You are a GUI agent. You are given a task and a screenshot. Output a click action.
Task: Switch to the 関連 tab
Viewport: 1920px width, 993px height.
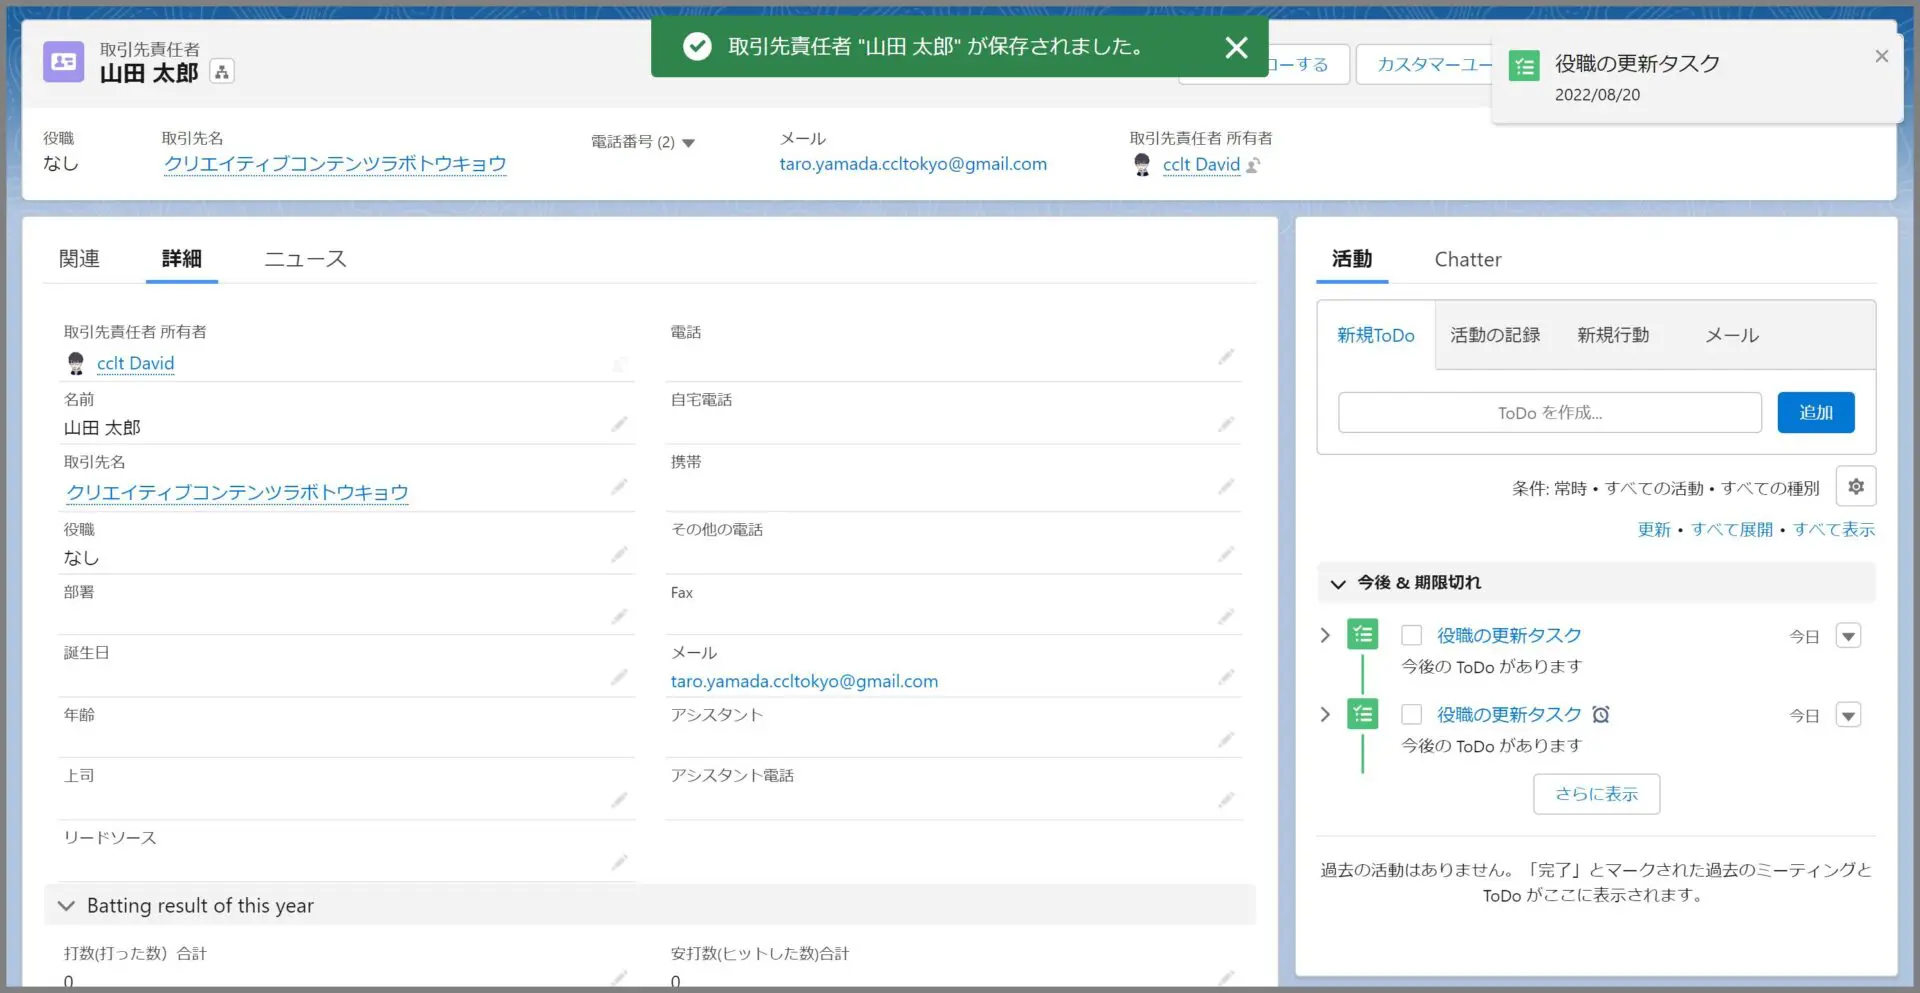[79, 259]
